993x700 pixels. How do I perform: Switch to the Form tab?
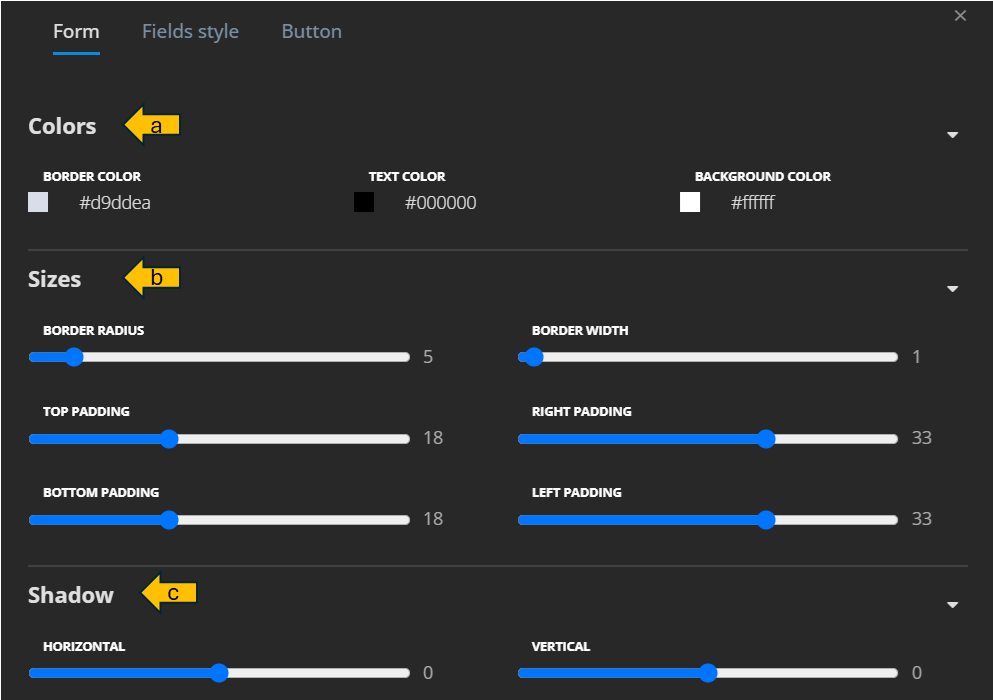pos(76,31)
